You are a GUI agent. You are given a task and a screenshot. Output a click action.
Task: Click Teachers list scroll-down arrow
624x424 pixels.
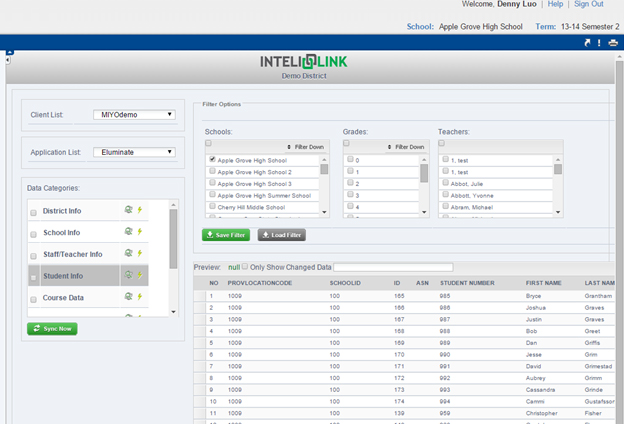tap(558, 212)
